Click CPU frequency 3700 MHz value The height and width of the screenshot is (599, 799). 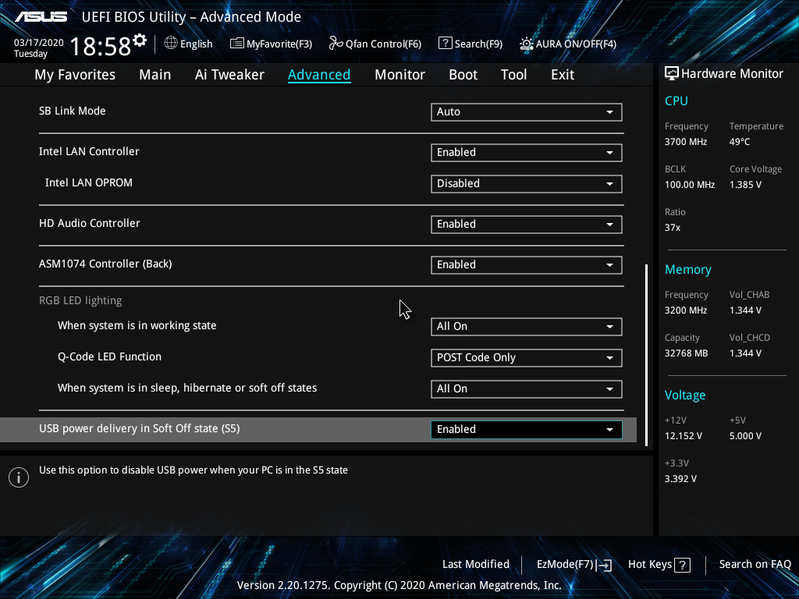click(x=685, y=142)
